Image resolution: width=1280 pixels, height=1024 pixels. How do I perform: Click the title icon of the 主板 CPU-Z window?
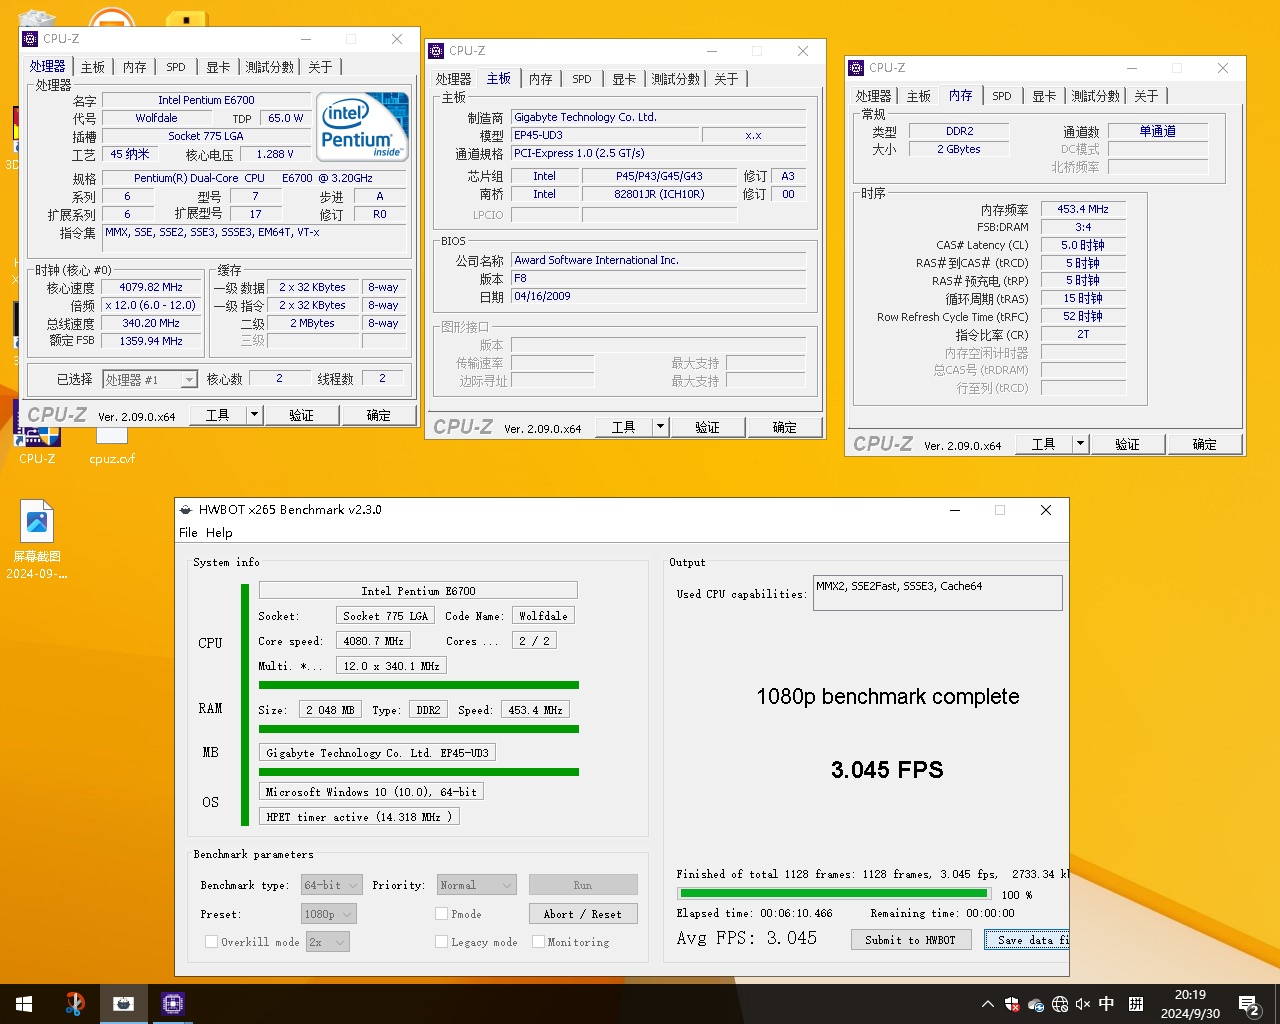436,51
